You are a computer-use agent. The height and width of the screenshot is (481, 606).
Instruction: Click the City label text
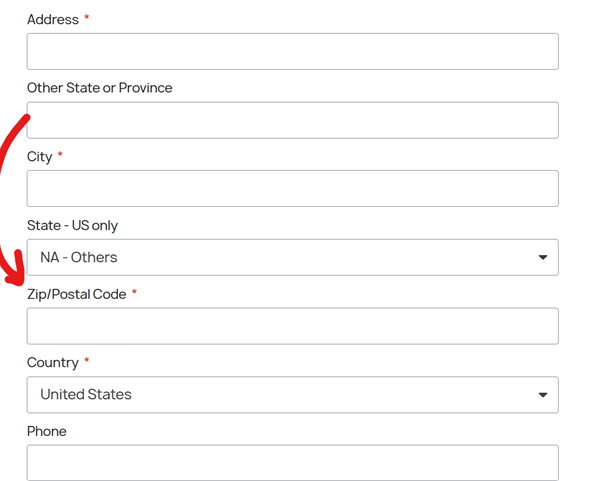point(39,157)
